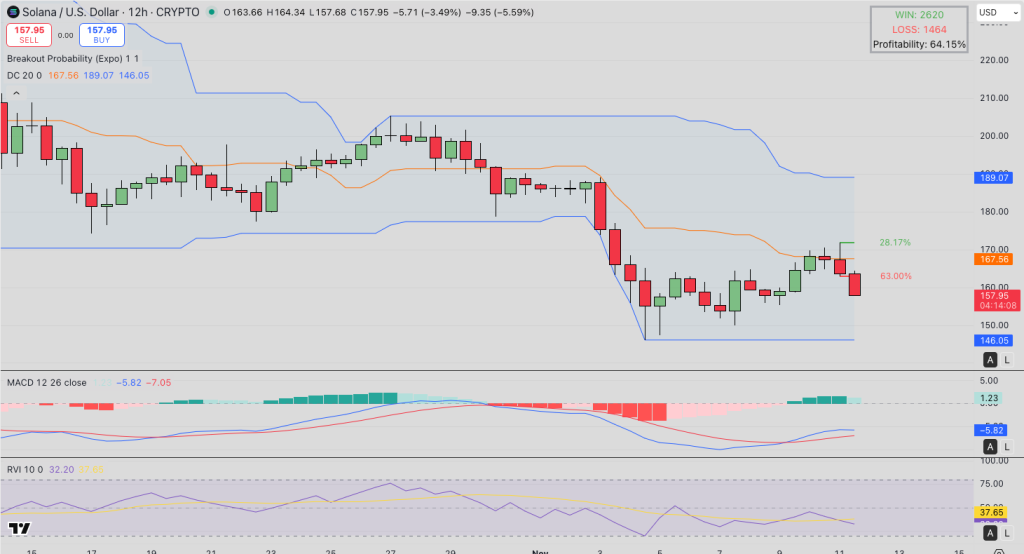Image resolution: width=1024 pixels, height=554 pixels.
Task: Toggle auto scale A on main price pane
Action: 990,359
